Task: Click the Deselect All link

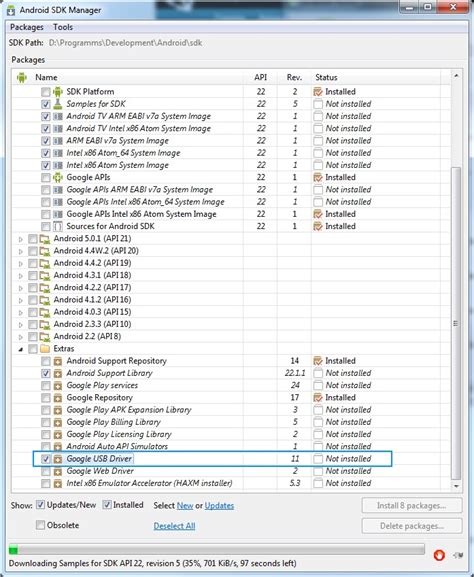Action: click(174, 526)
